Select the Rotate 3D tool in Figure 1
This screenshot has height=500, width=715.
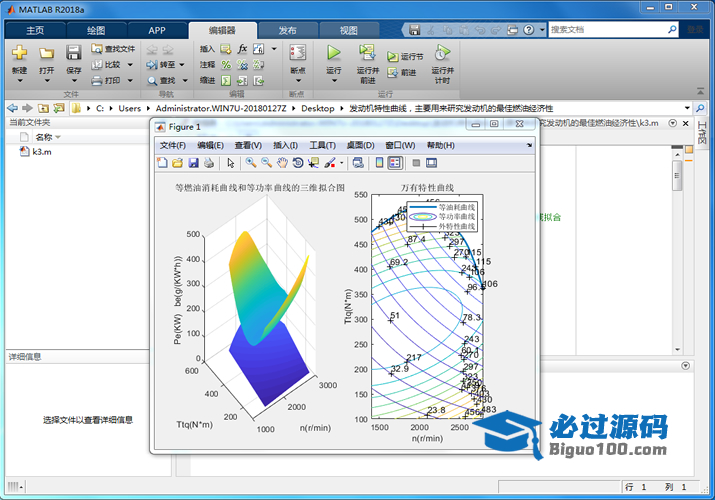(298, 163)
